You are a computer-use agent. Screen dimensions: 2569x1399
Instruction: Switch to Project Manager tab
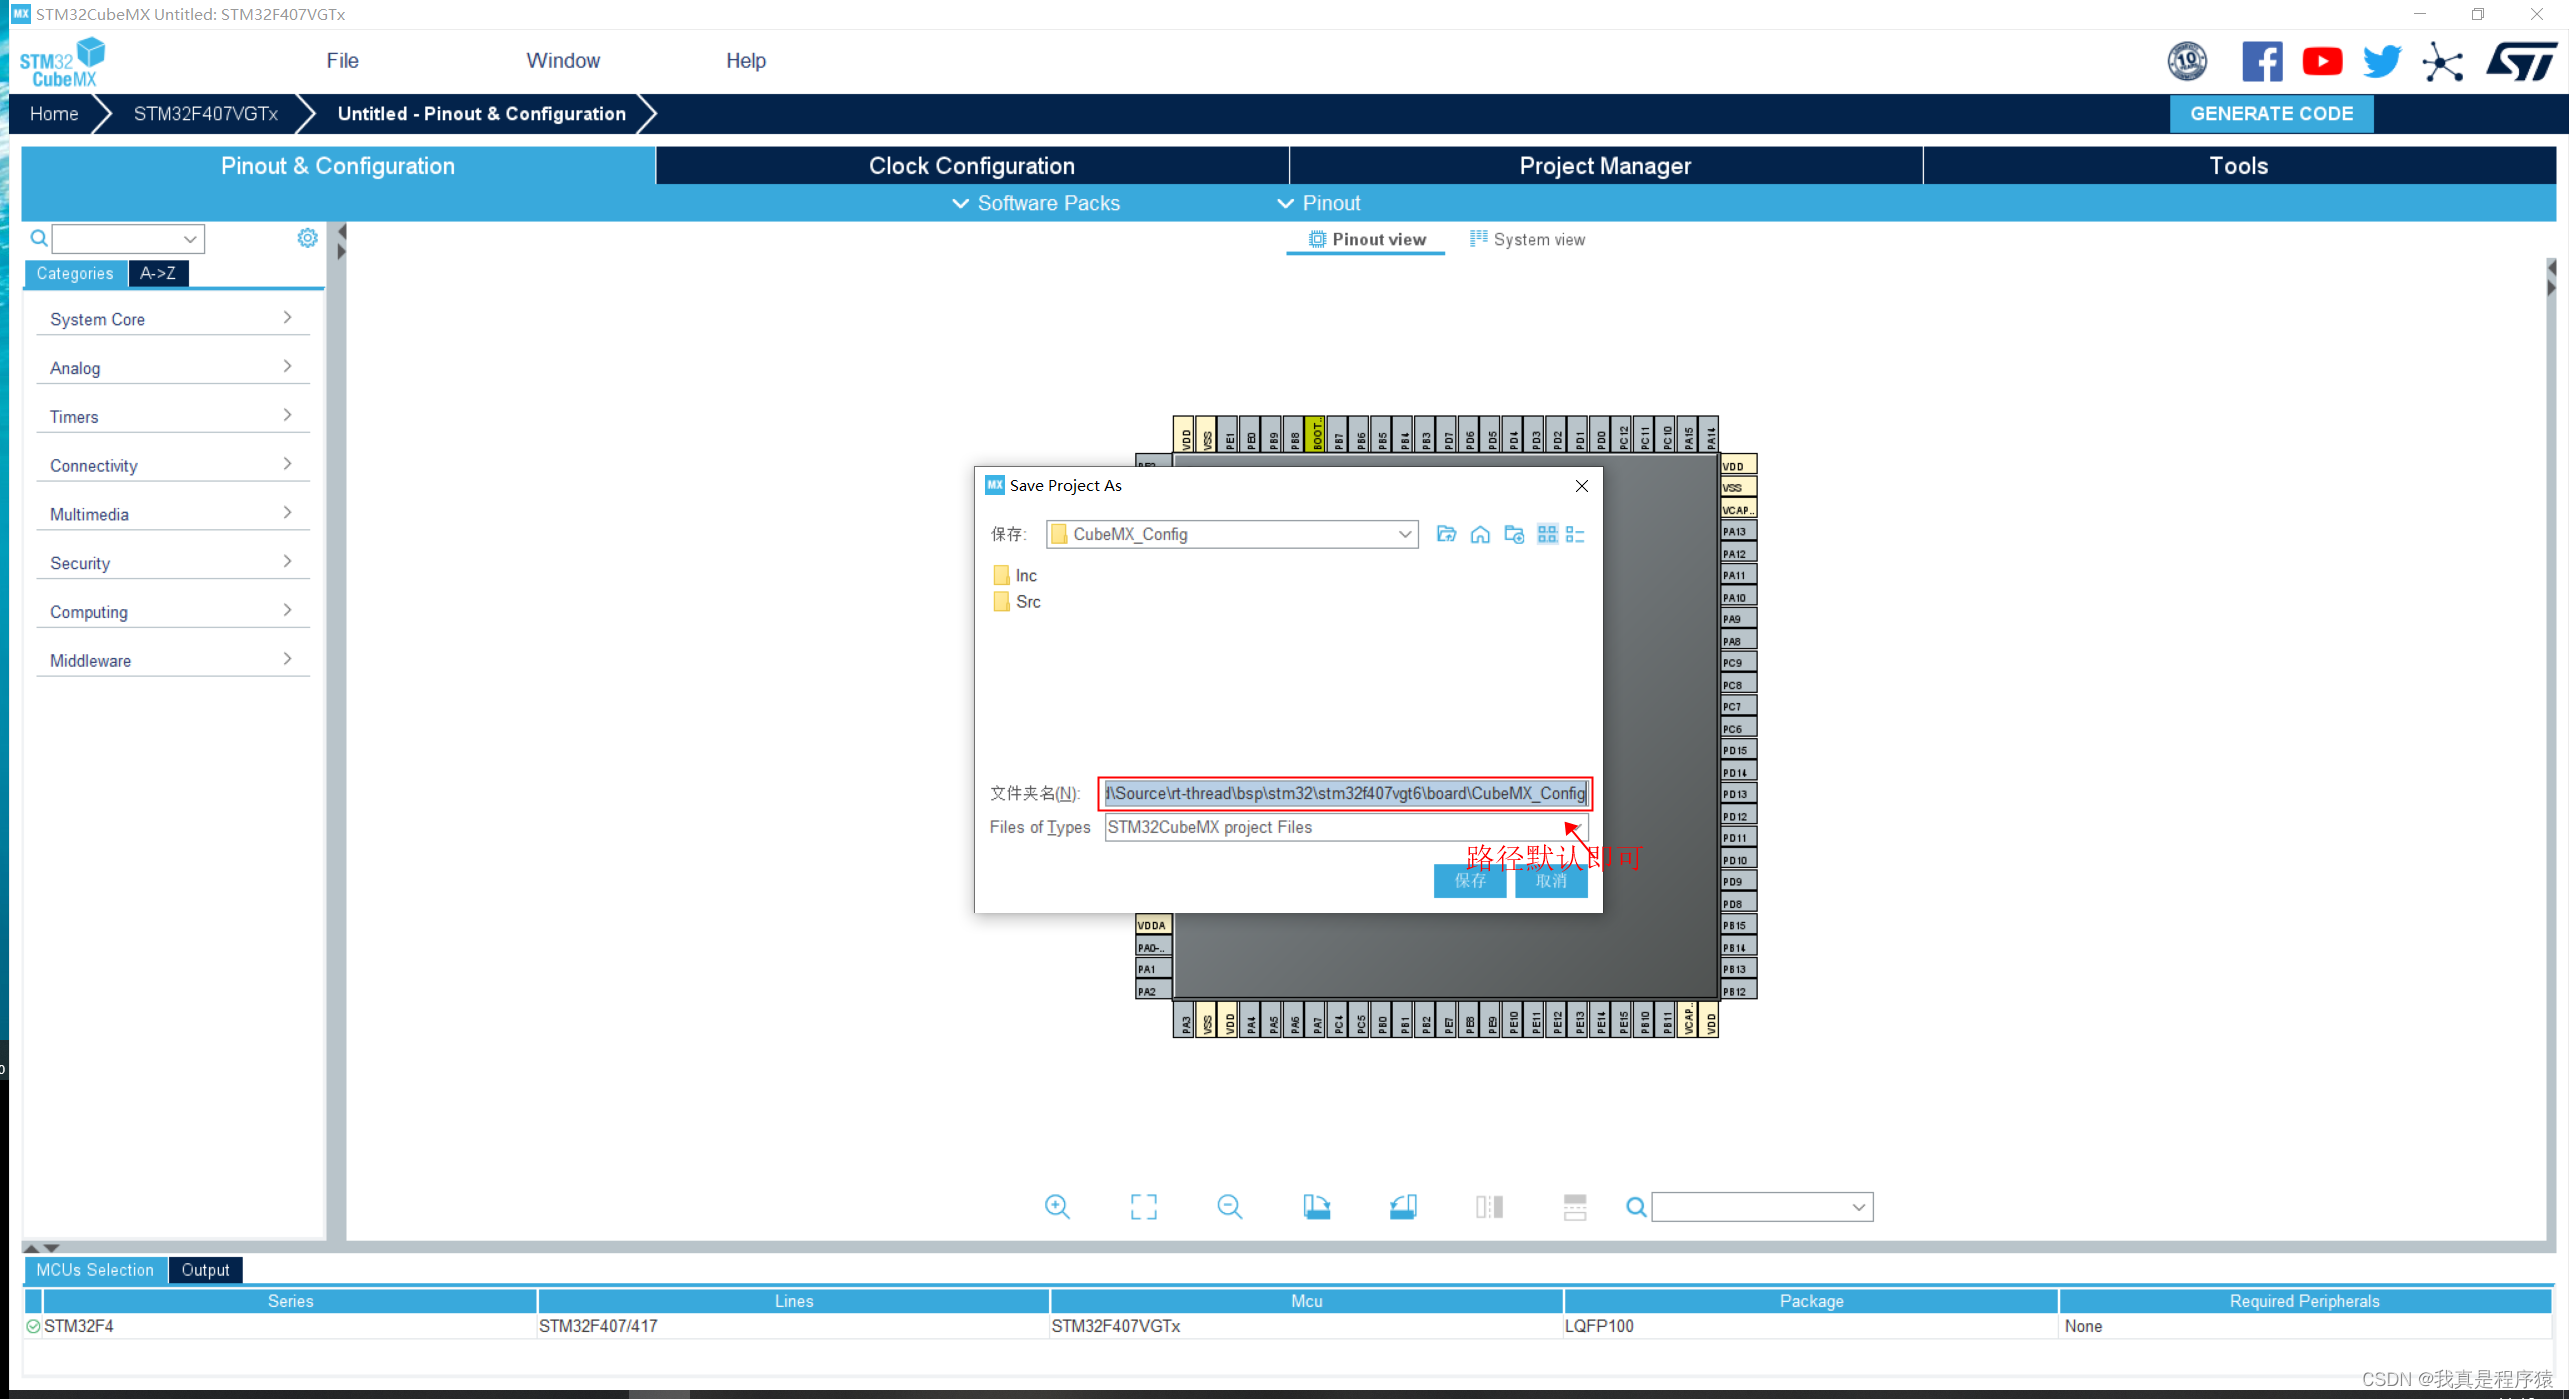point(1605,166)
